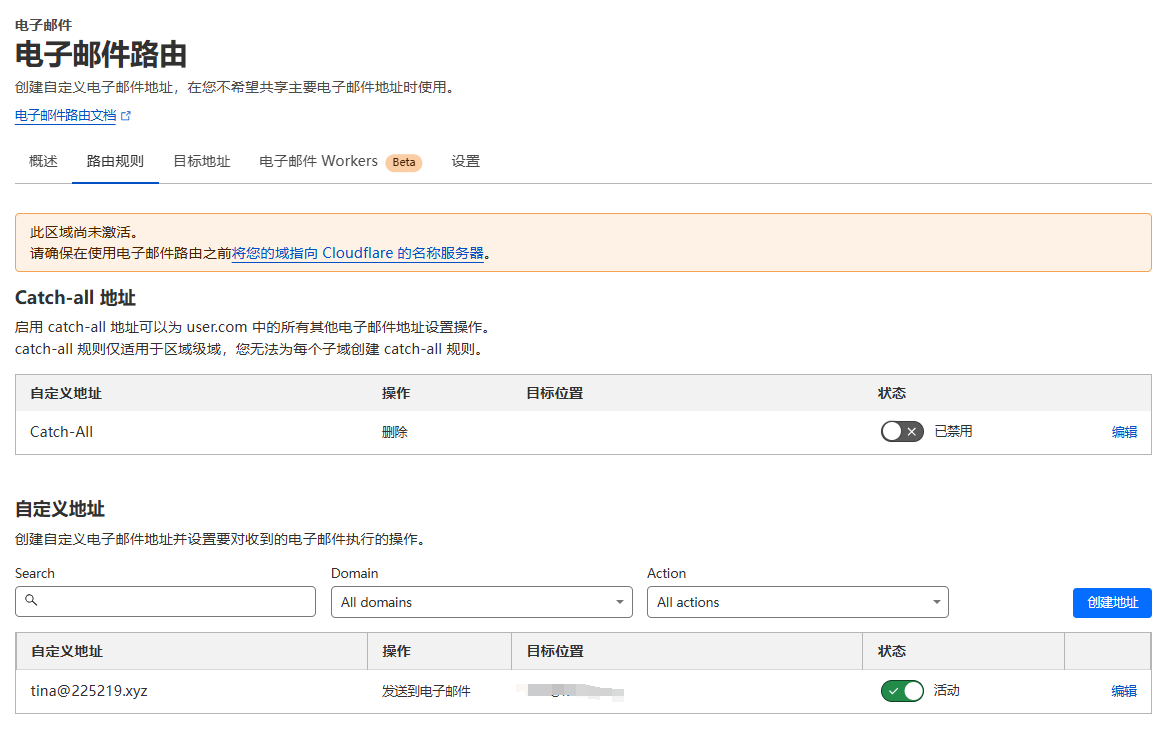The width and height of the screenshot is (1167, 734).
Task: Open the 电子邮件路由文档 documentation link
Action: click(65, 116)
